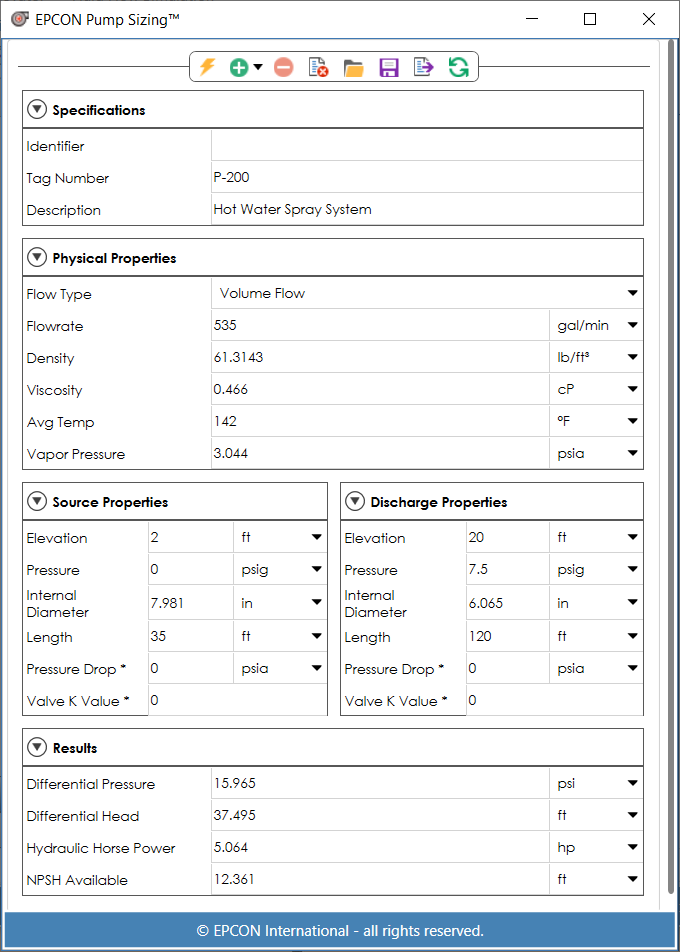680x952 pixels.
Task: Click the EPCON International copyright footer text
Action: (340, 930)
